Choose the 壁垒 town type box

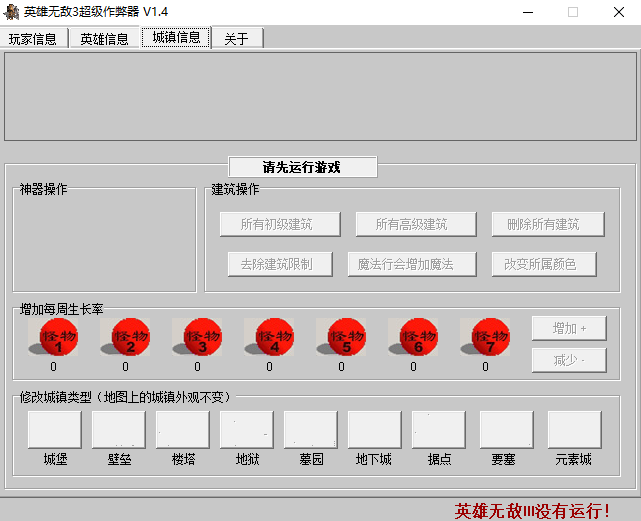coord(119,430)
